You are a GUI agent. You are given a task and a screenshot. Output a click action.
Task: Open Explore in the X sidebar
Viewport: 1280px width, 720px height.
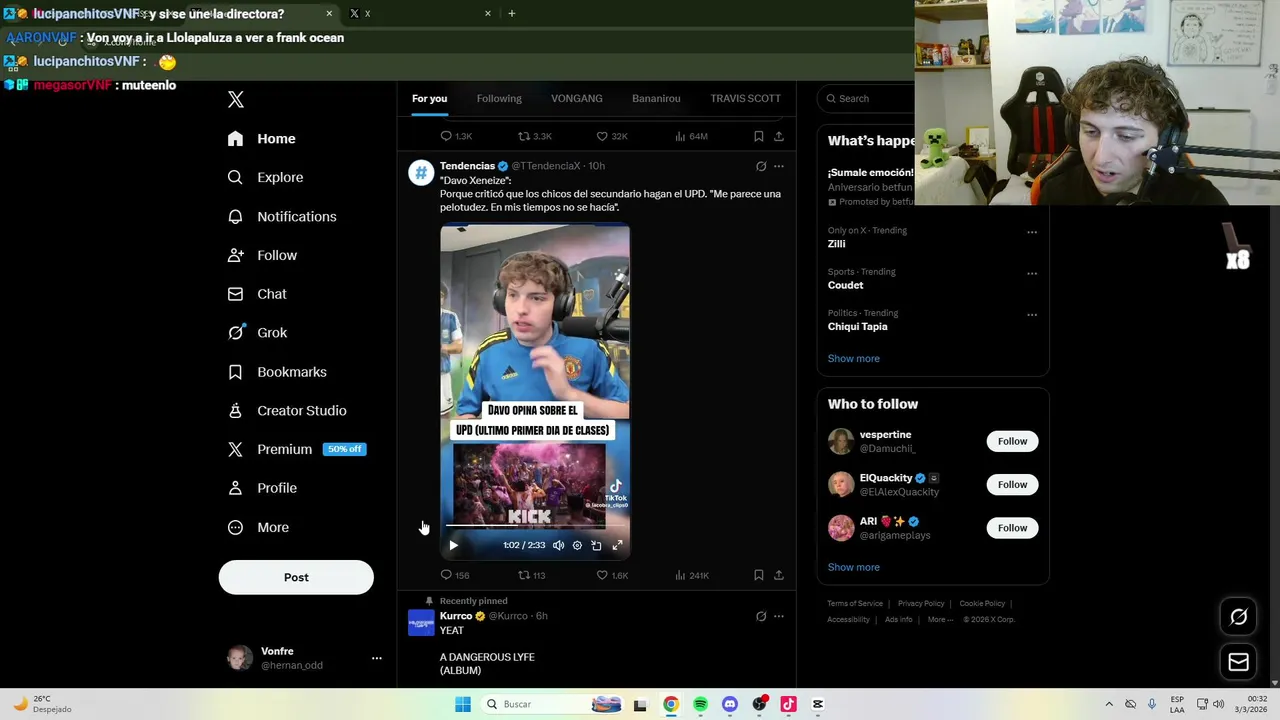click(x=266, y=177)
